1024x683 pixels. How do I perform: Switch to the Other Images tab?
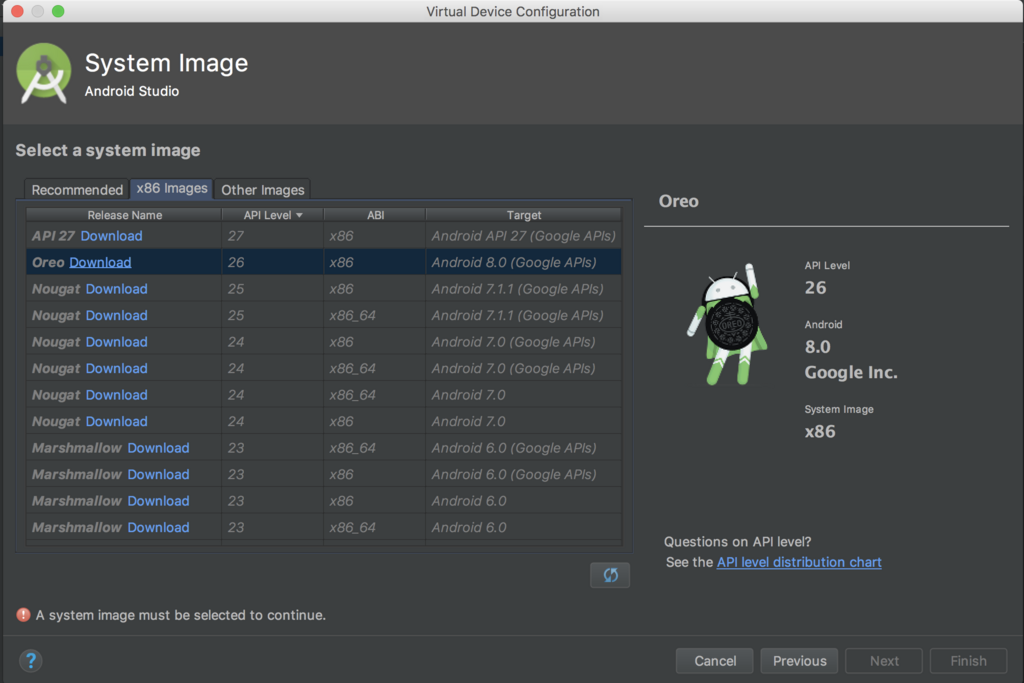(x=263, y=189)
